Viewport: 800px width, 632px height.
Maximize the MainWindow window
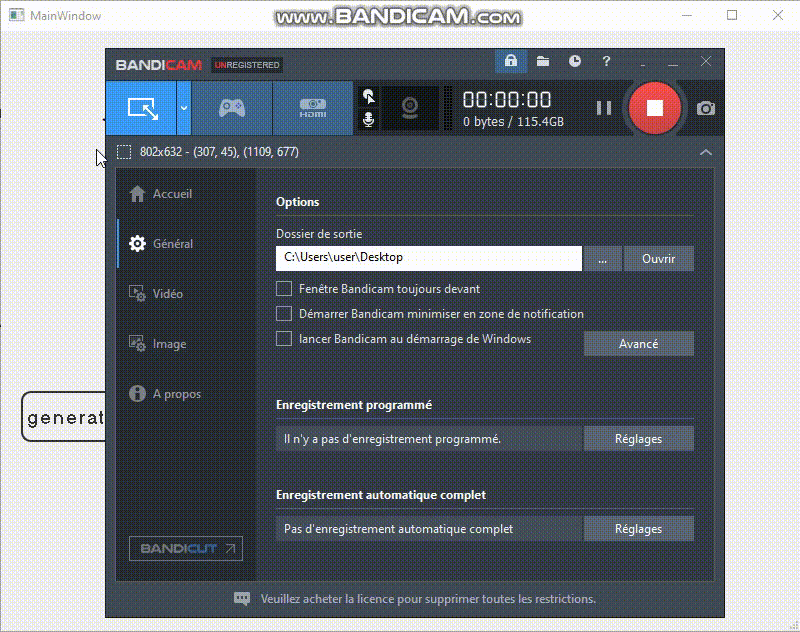pos(732,15)
